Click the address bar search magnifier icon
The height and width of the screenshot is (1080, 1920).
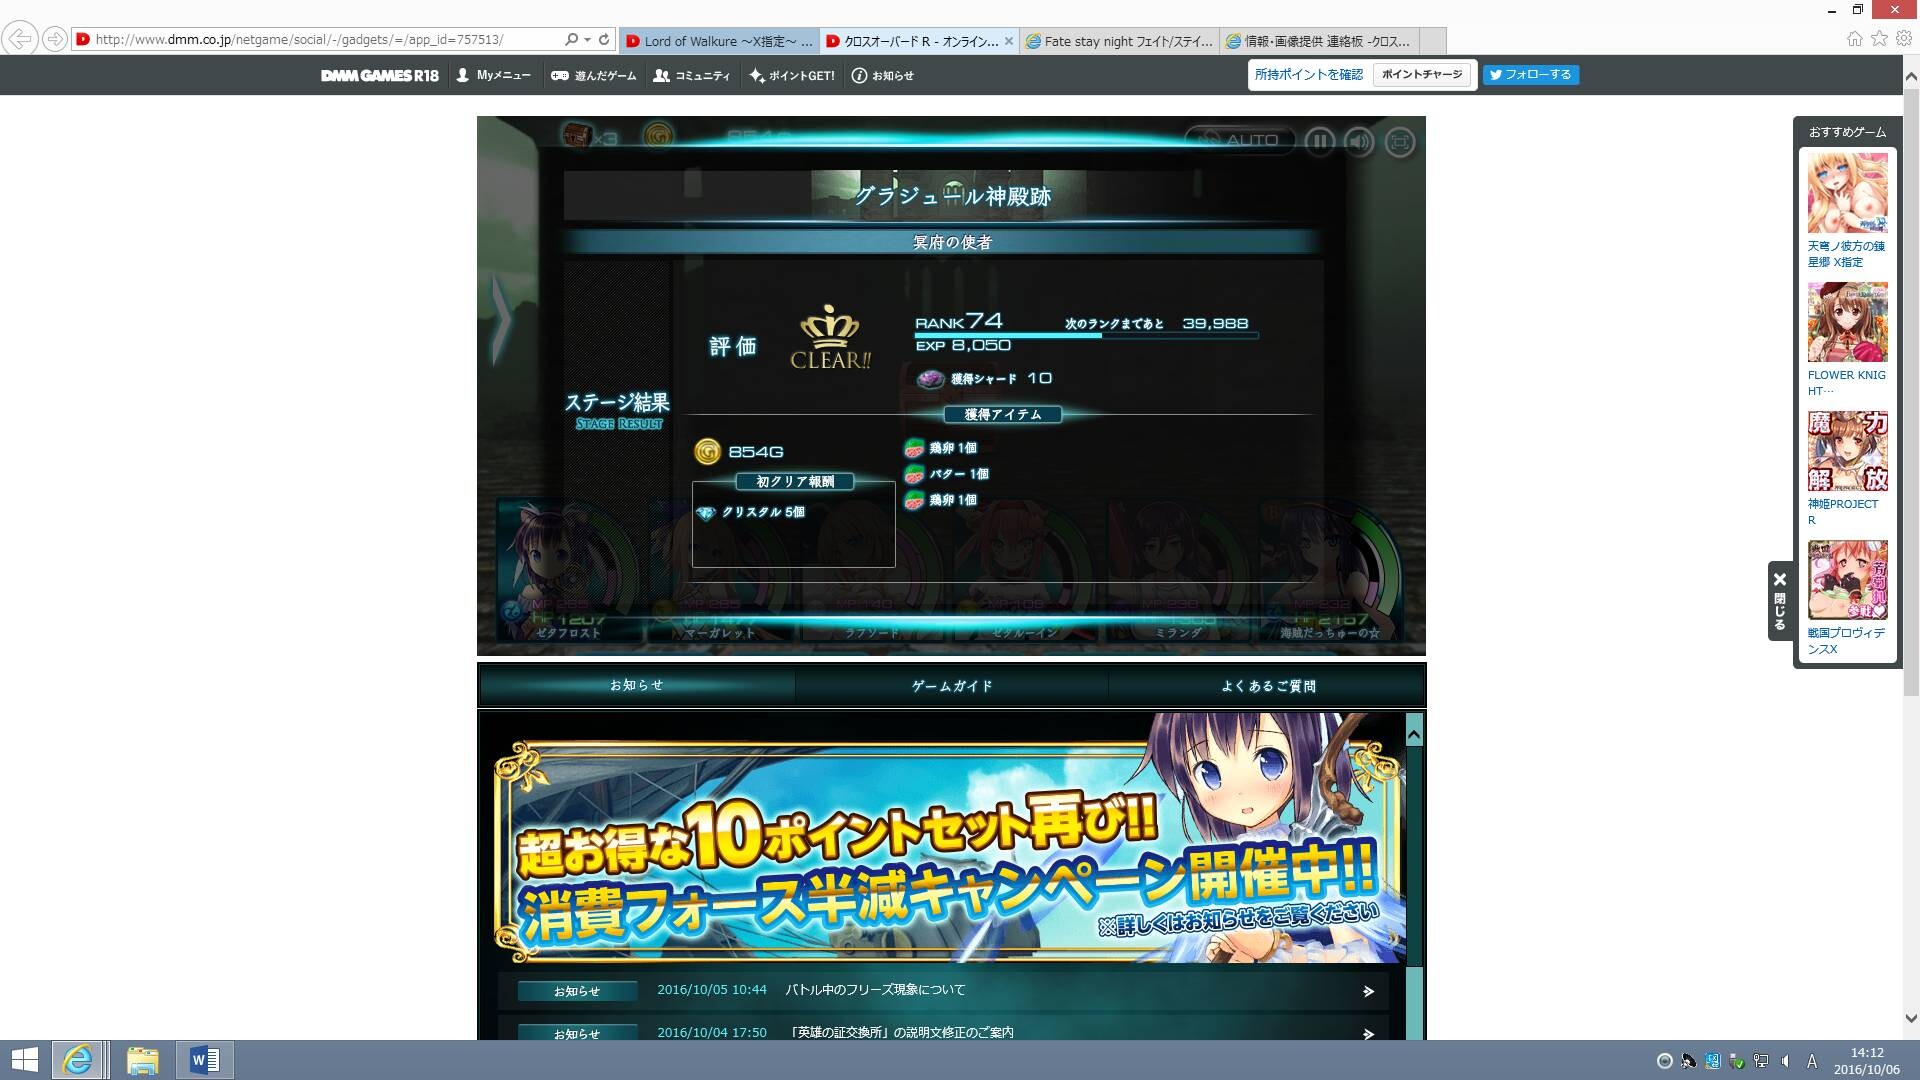tap(571, 40)
